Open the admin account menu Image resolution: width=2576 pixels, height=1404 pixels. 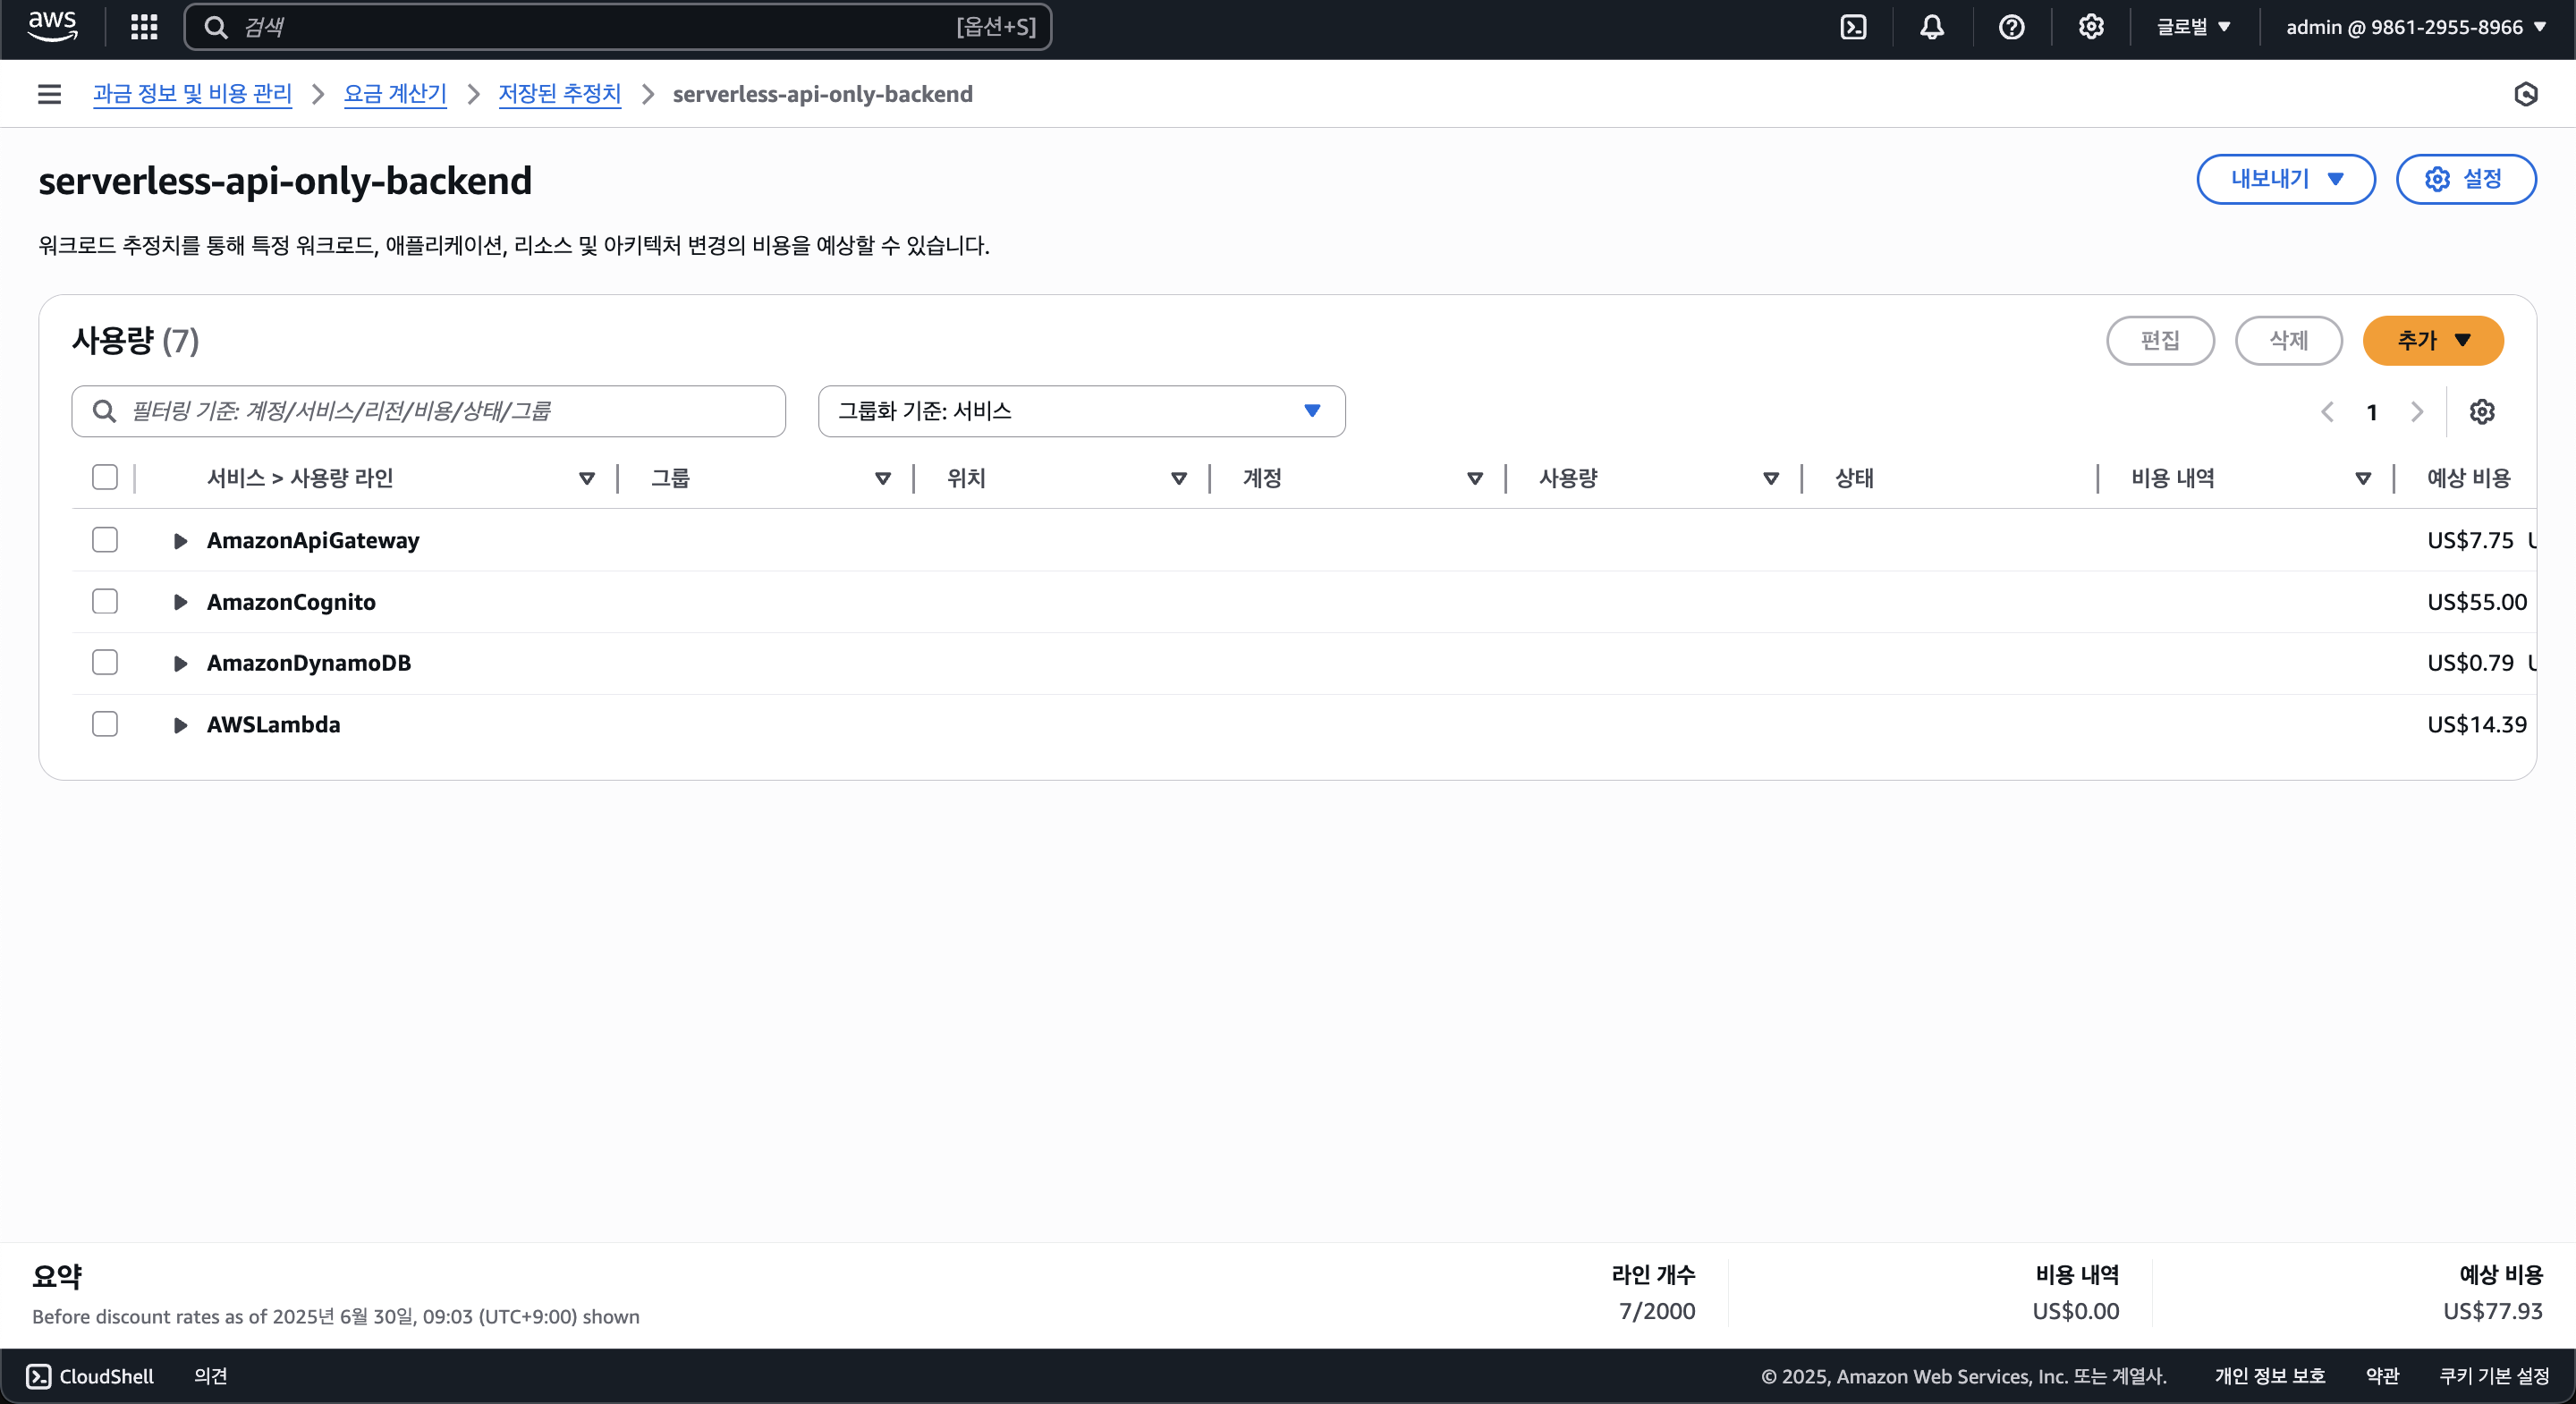2415,27
